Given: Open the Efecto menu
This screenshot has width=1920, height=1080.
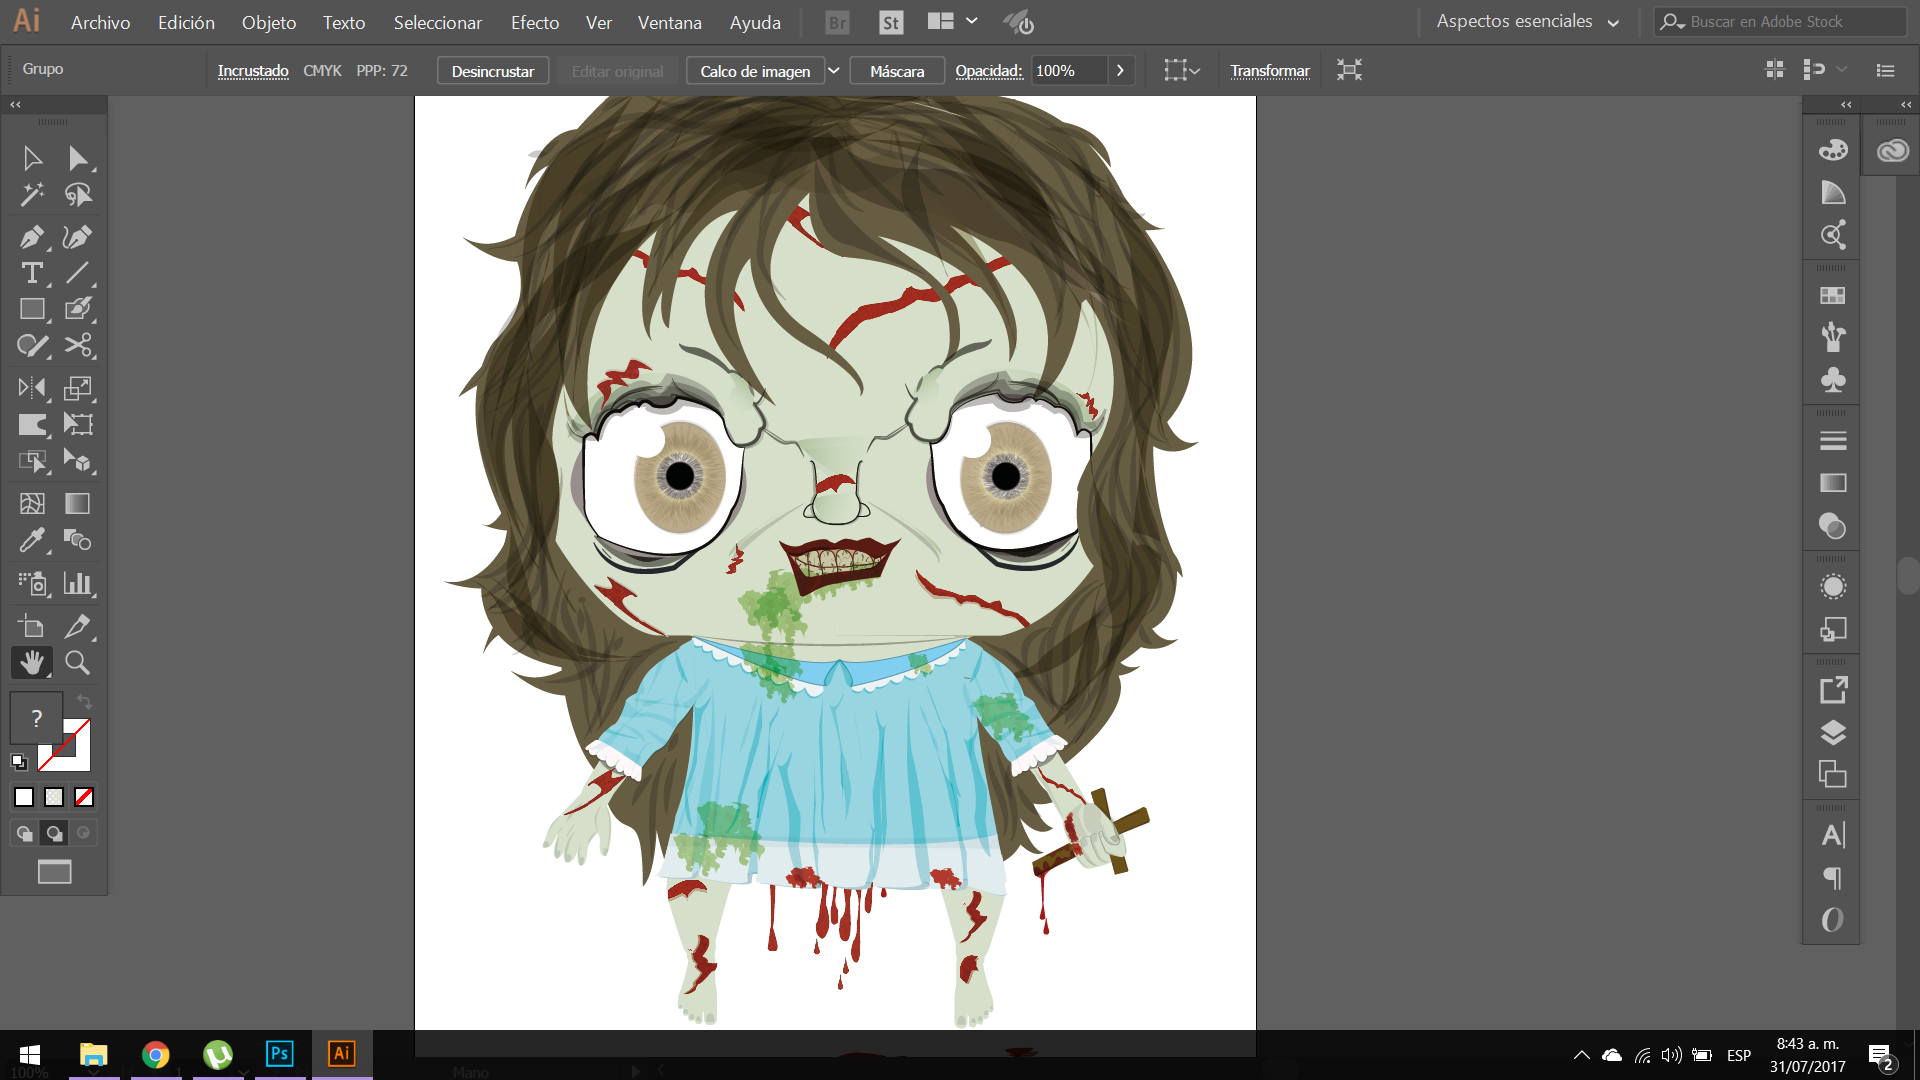Looking at the screenshot, I should coord(535,22).
